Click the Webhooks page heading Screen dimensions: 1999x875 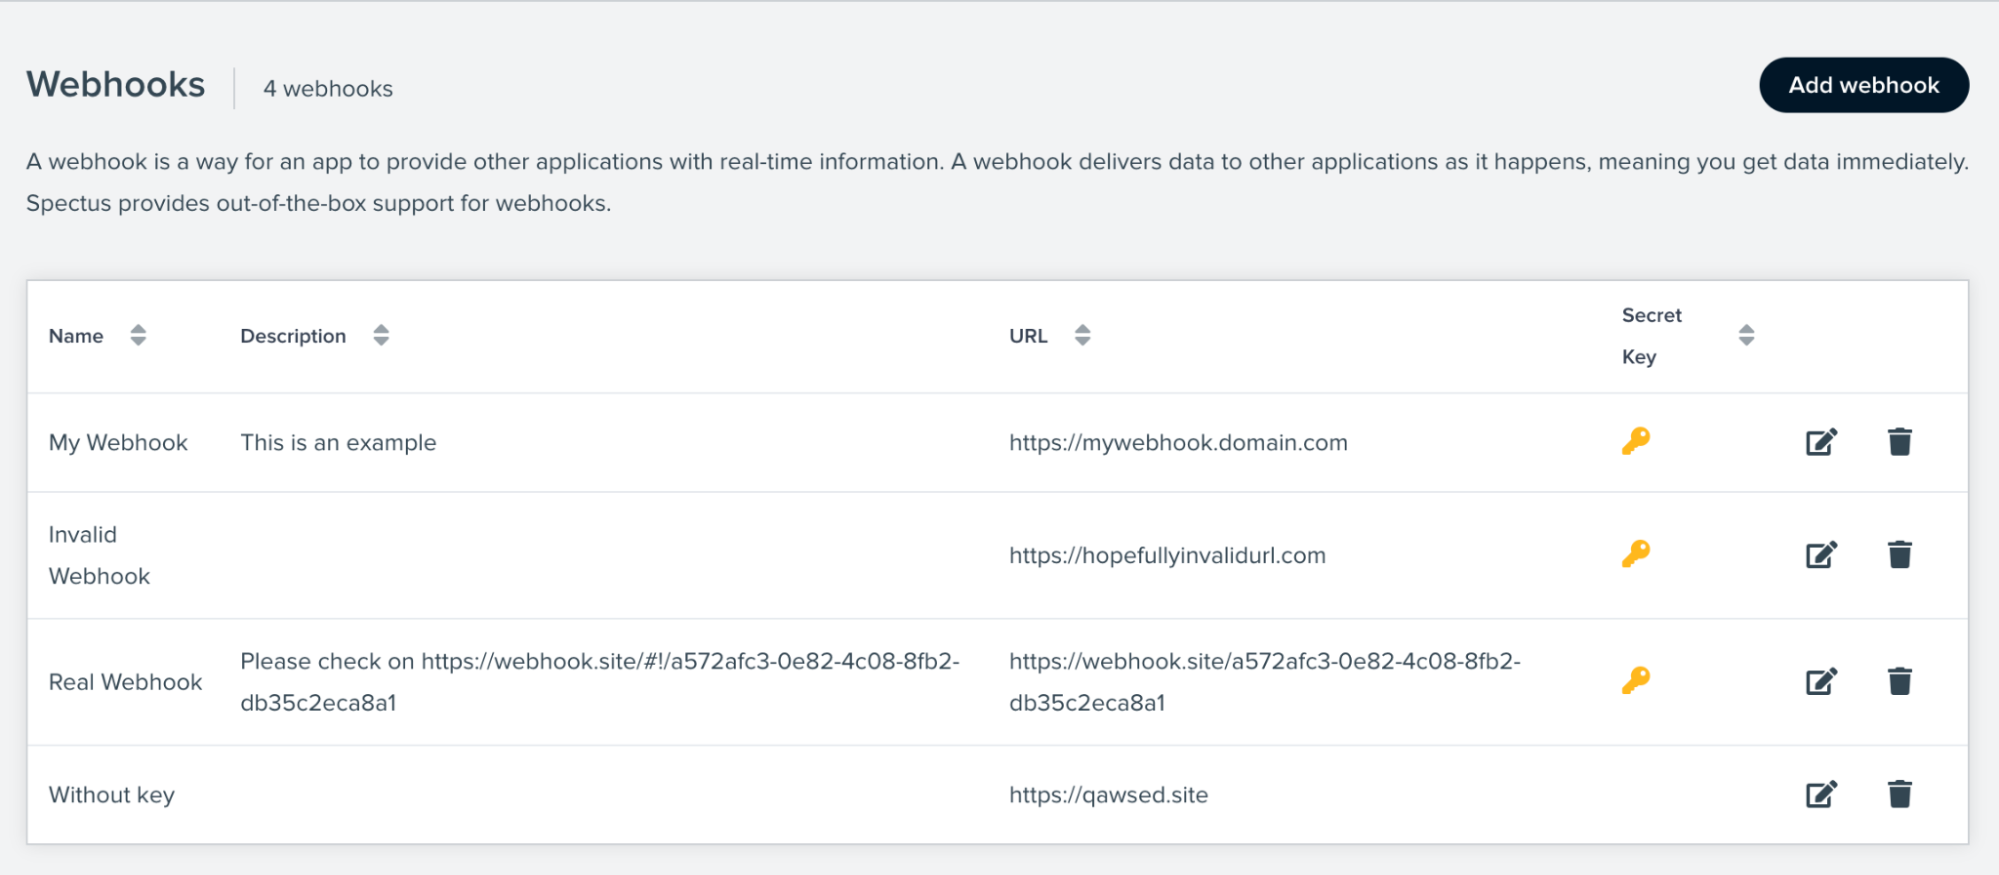[x=116, y=85]
